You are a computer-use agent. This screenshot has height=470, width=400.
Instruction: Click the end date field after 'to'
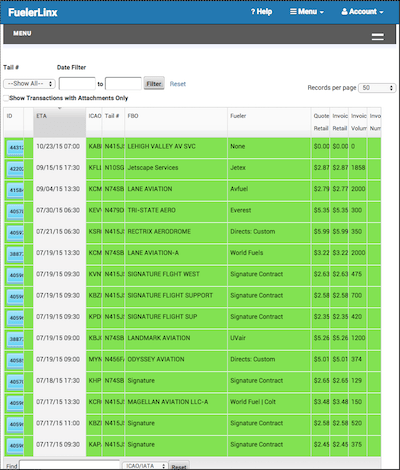pos(123,84)
